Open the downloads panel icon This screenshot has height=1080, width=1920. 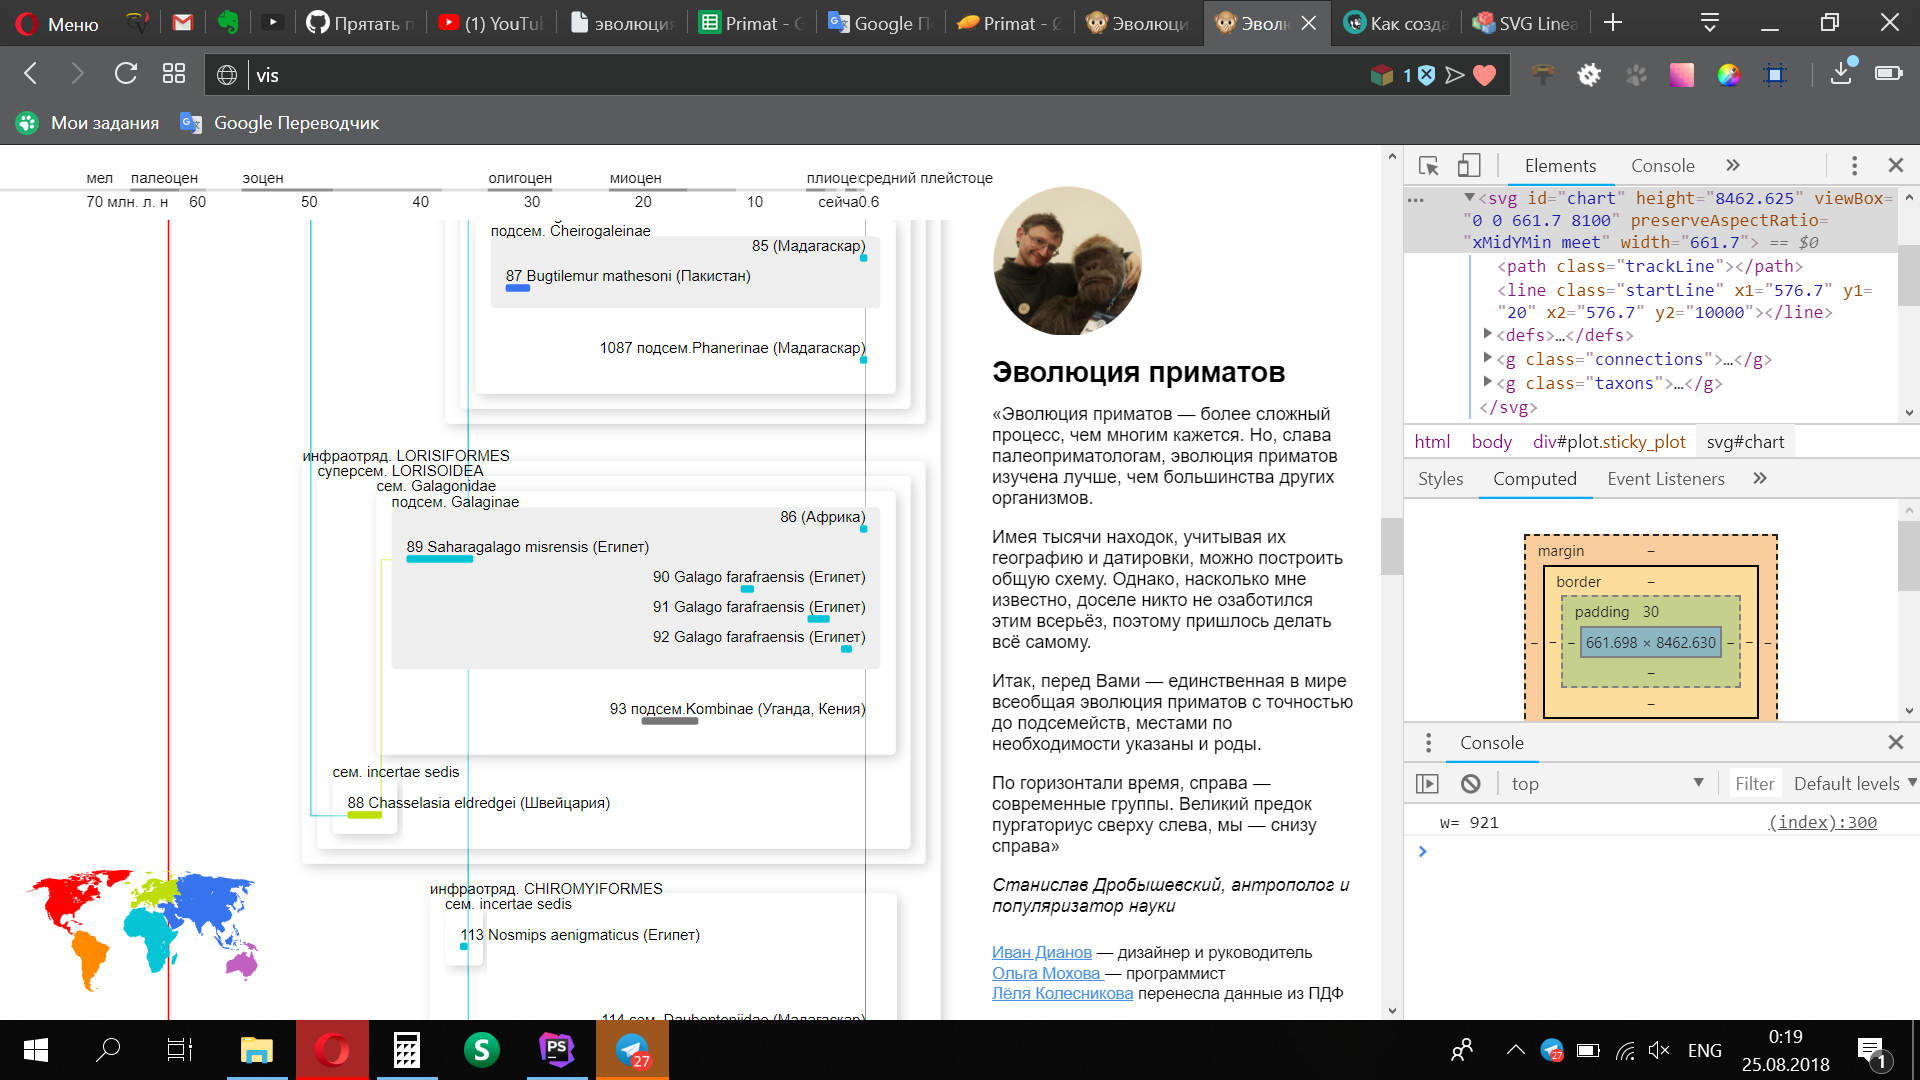pos(1841,75)
